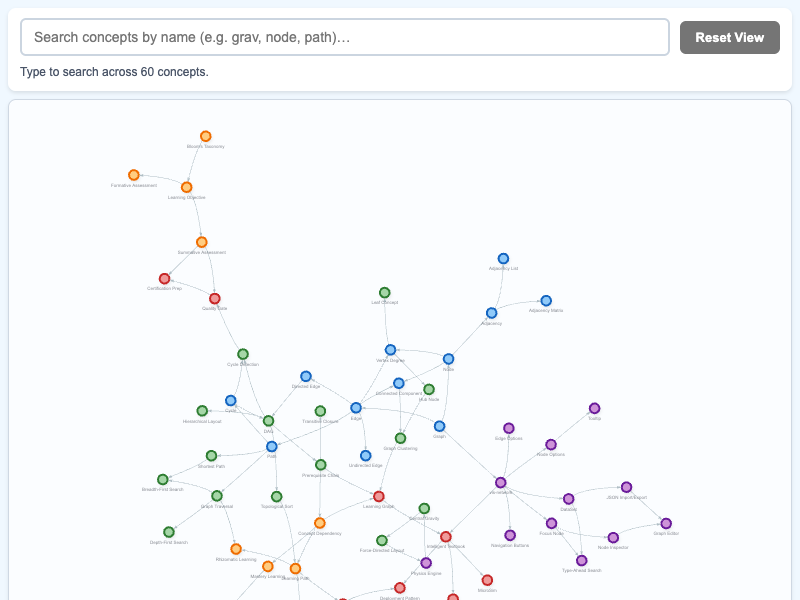Select the Formative Assessment node
Viewport: 800px width, 600px height.
tap(134, 175)
